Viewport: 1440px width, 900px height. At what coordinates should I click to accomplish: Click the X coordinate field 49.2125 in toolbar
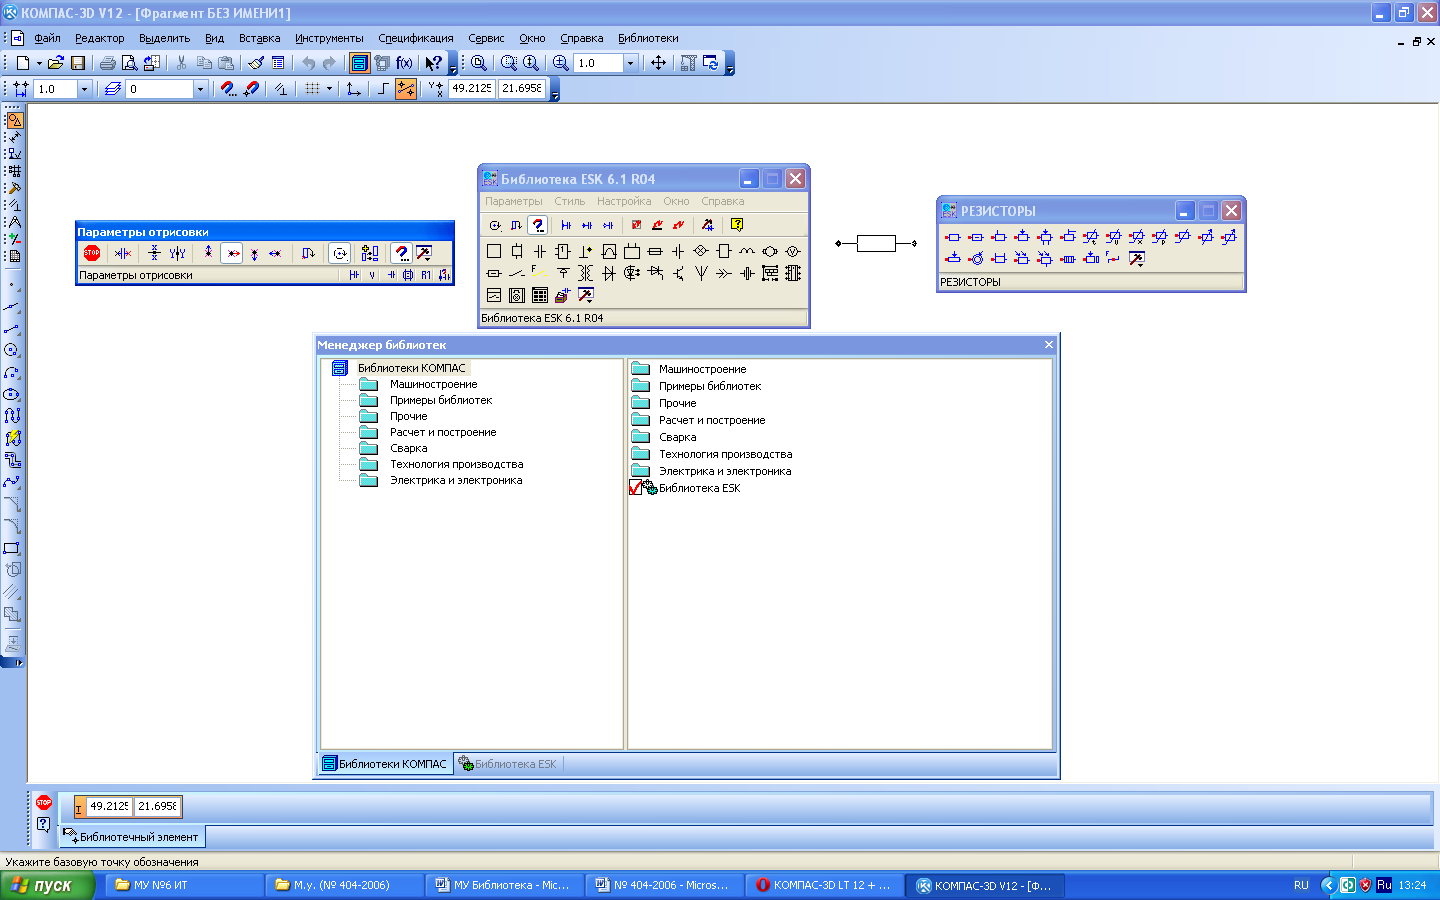click(471, 89)
